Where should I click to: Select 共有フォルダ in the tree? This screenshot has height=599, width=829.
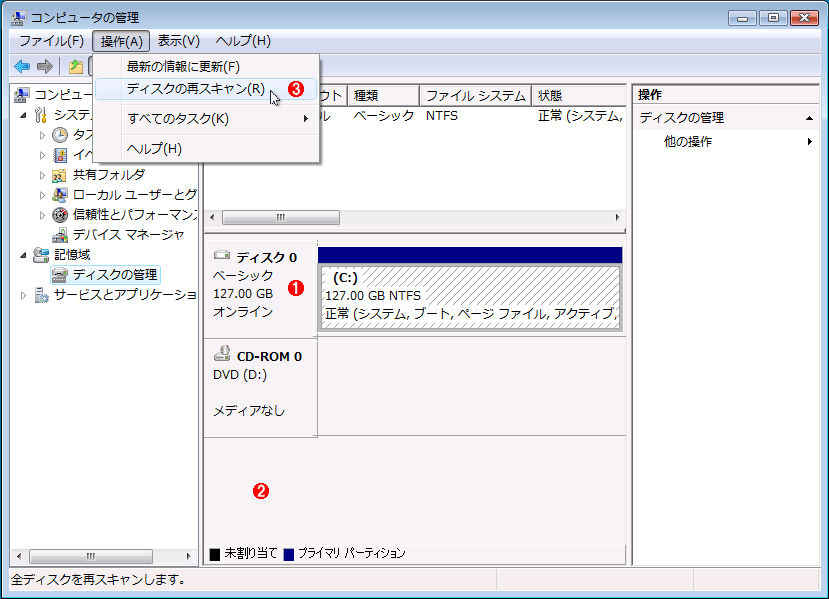coord(108,175)
